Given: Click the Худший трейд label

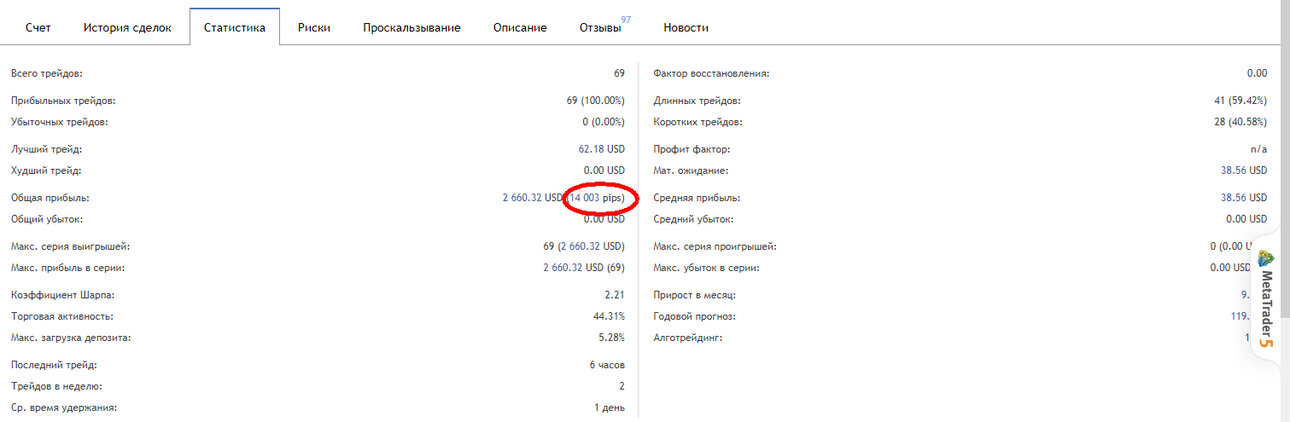Looking at the screenshot, I should point(46,171).
